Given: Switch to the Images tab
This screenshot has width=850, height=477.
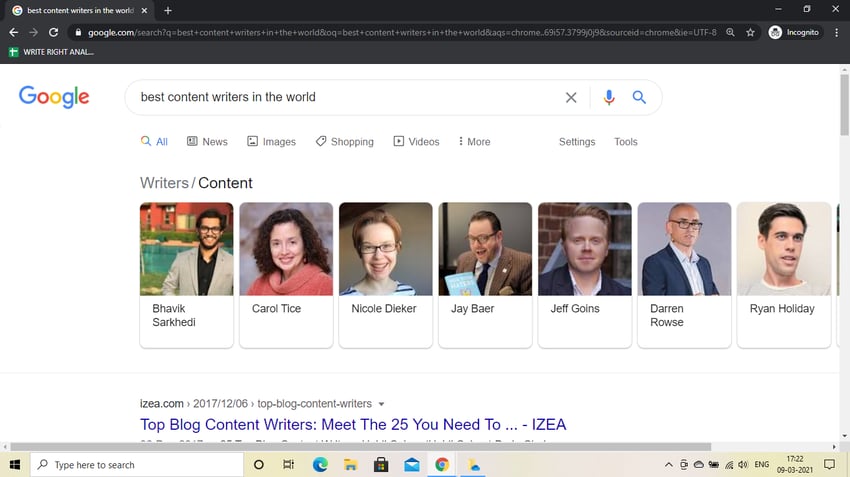Looking at the screenshot, I should [x=272, y=141].
